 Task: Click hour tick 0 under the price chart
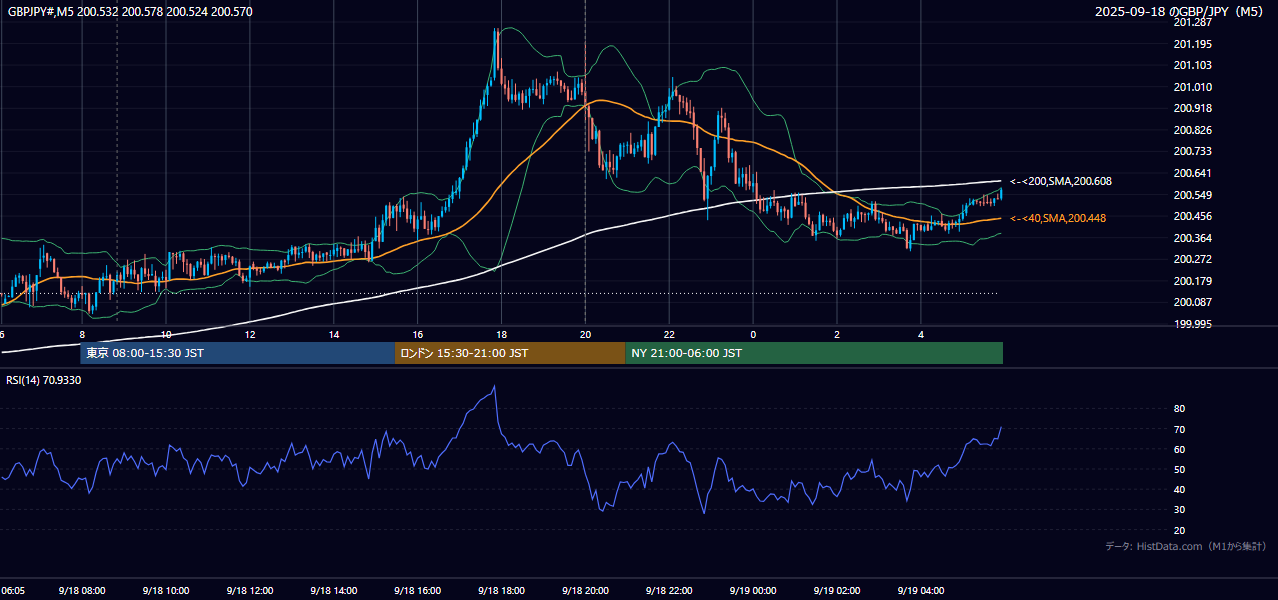pyautogui.click(x=753, y=335)
